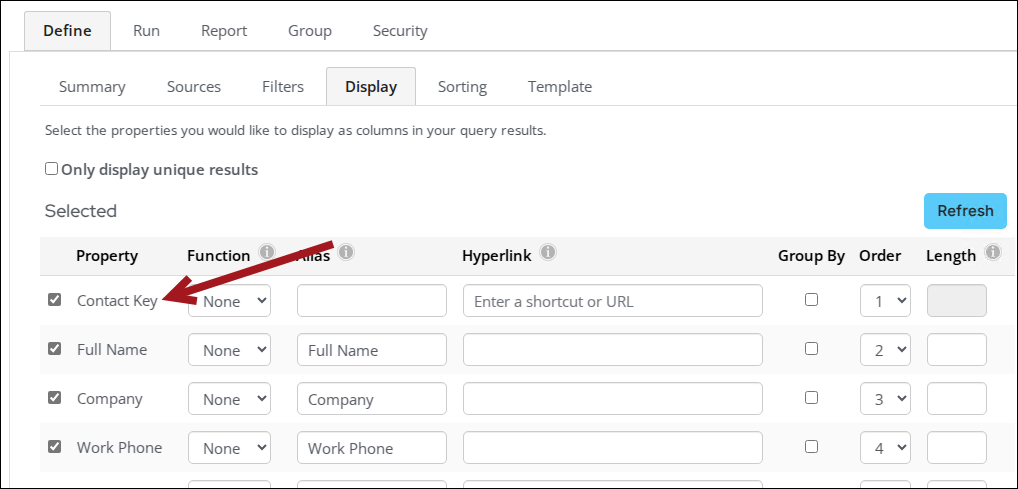Click the Work Phone property label

119,447
